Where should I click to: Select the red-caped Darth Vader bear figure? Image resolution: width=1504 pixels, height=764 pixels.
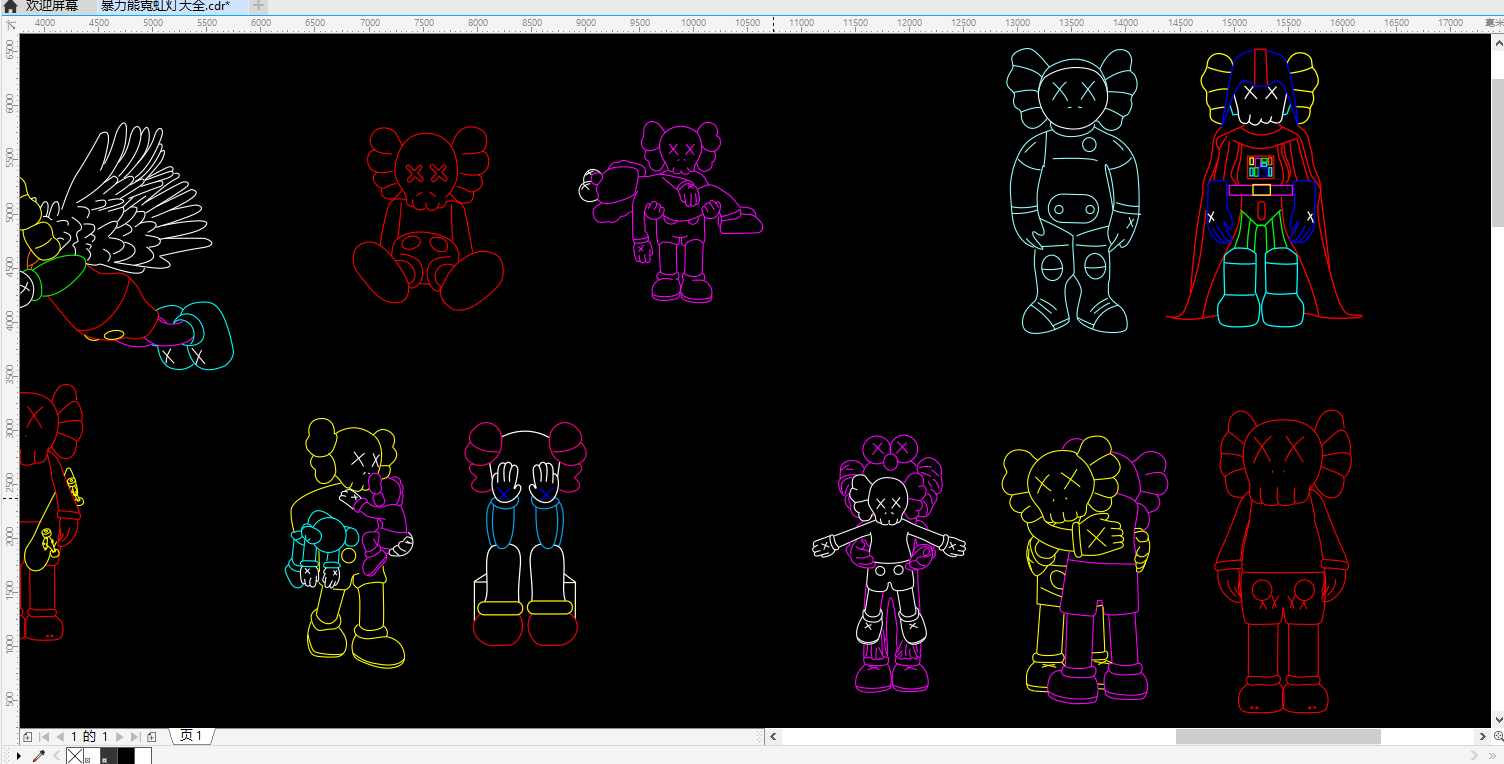coord(1262,187)
